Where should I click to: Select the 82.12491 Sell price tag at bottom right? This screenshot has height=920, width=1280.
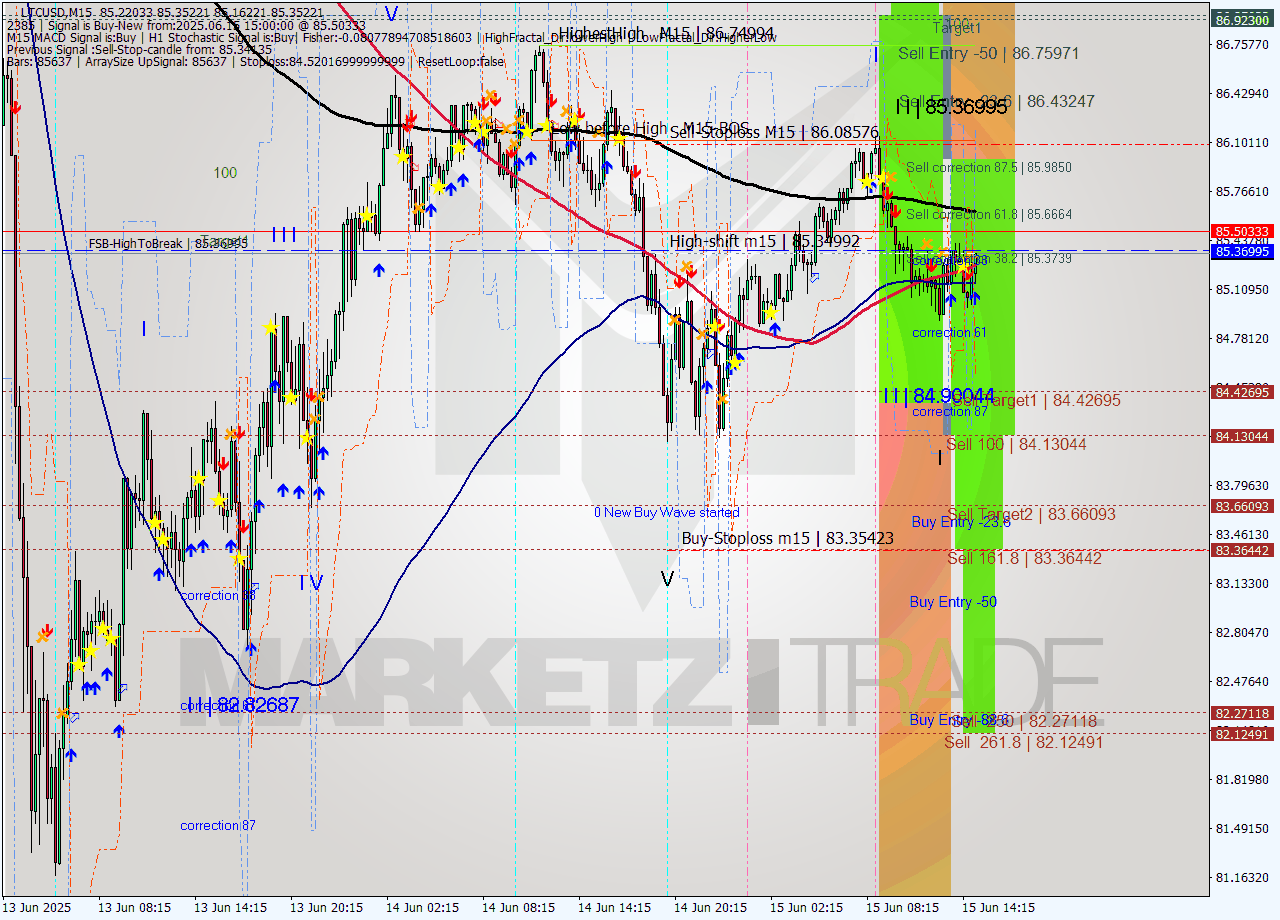(x=1243, y=735)
